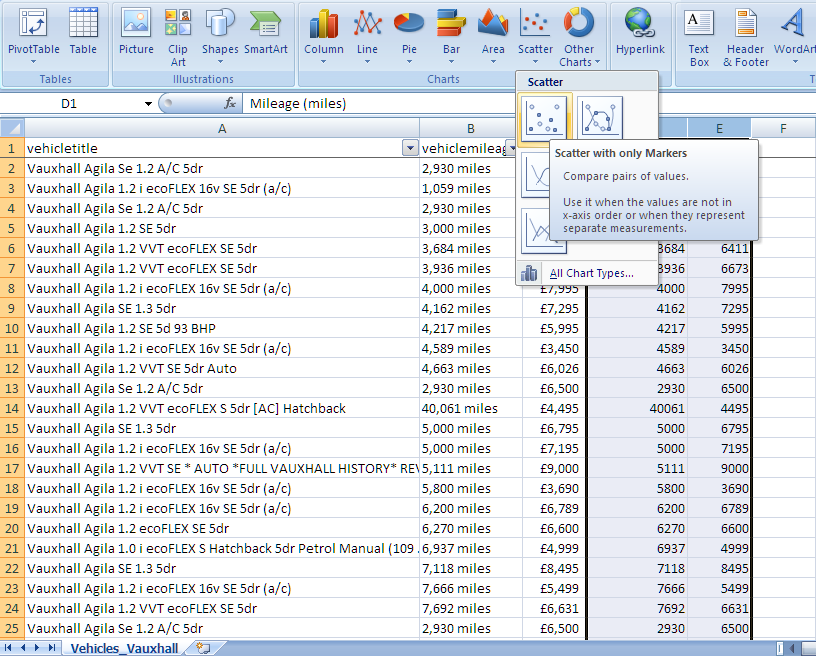Viewport: 816px width, 656px height.
Task: Click the Table icon in Tables group
Action: [x=83, y=34]
